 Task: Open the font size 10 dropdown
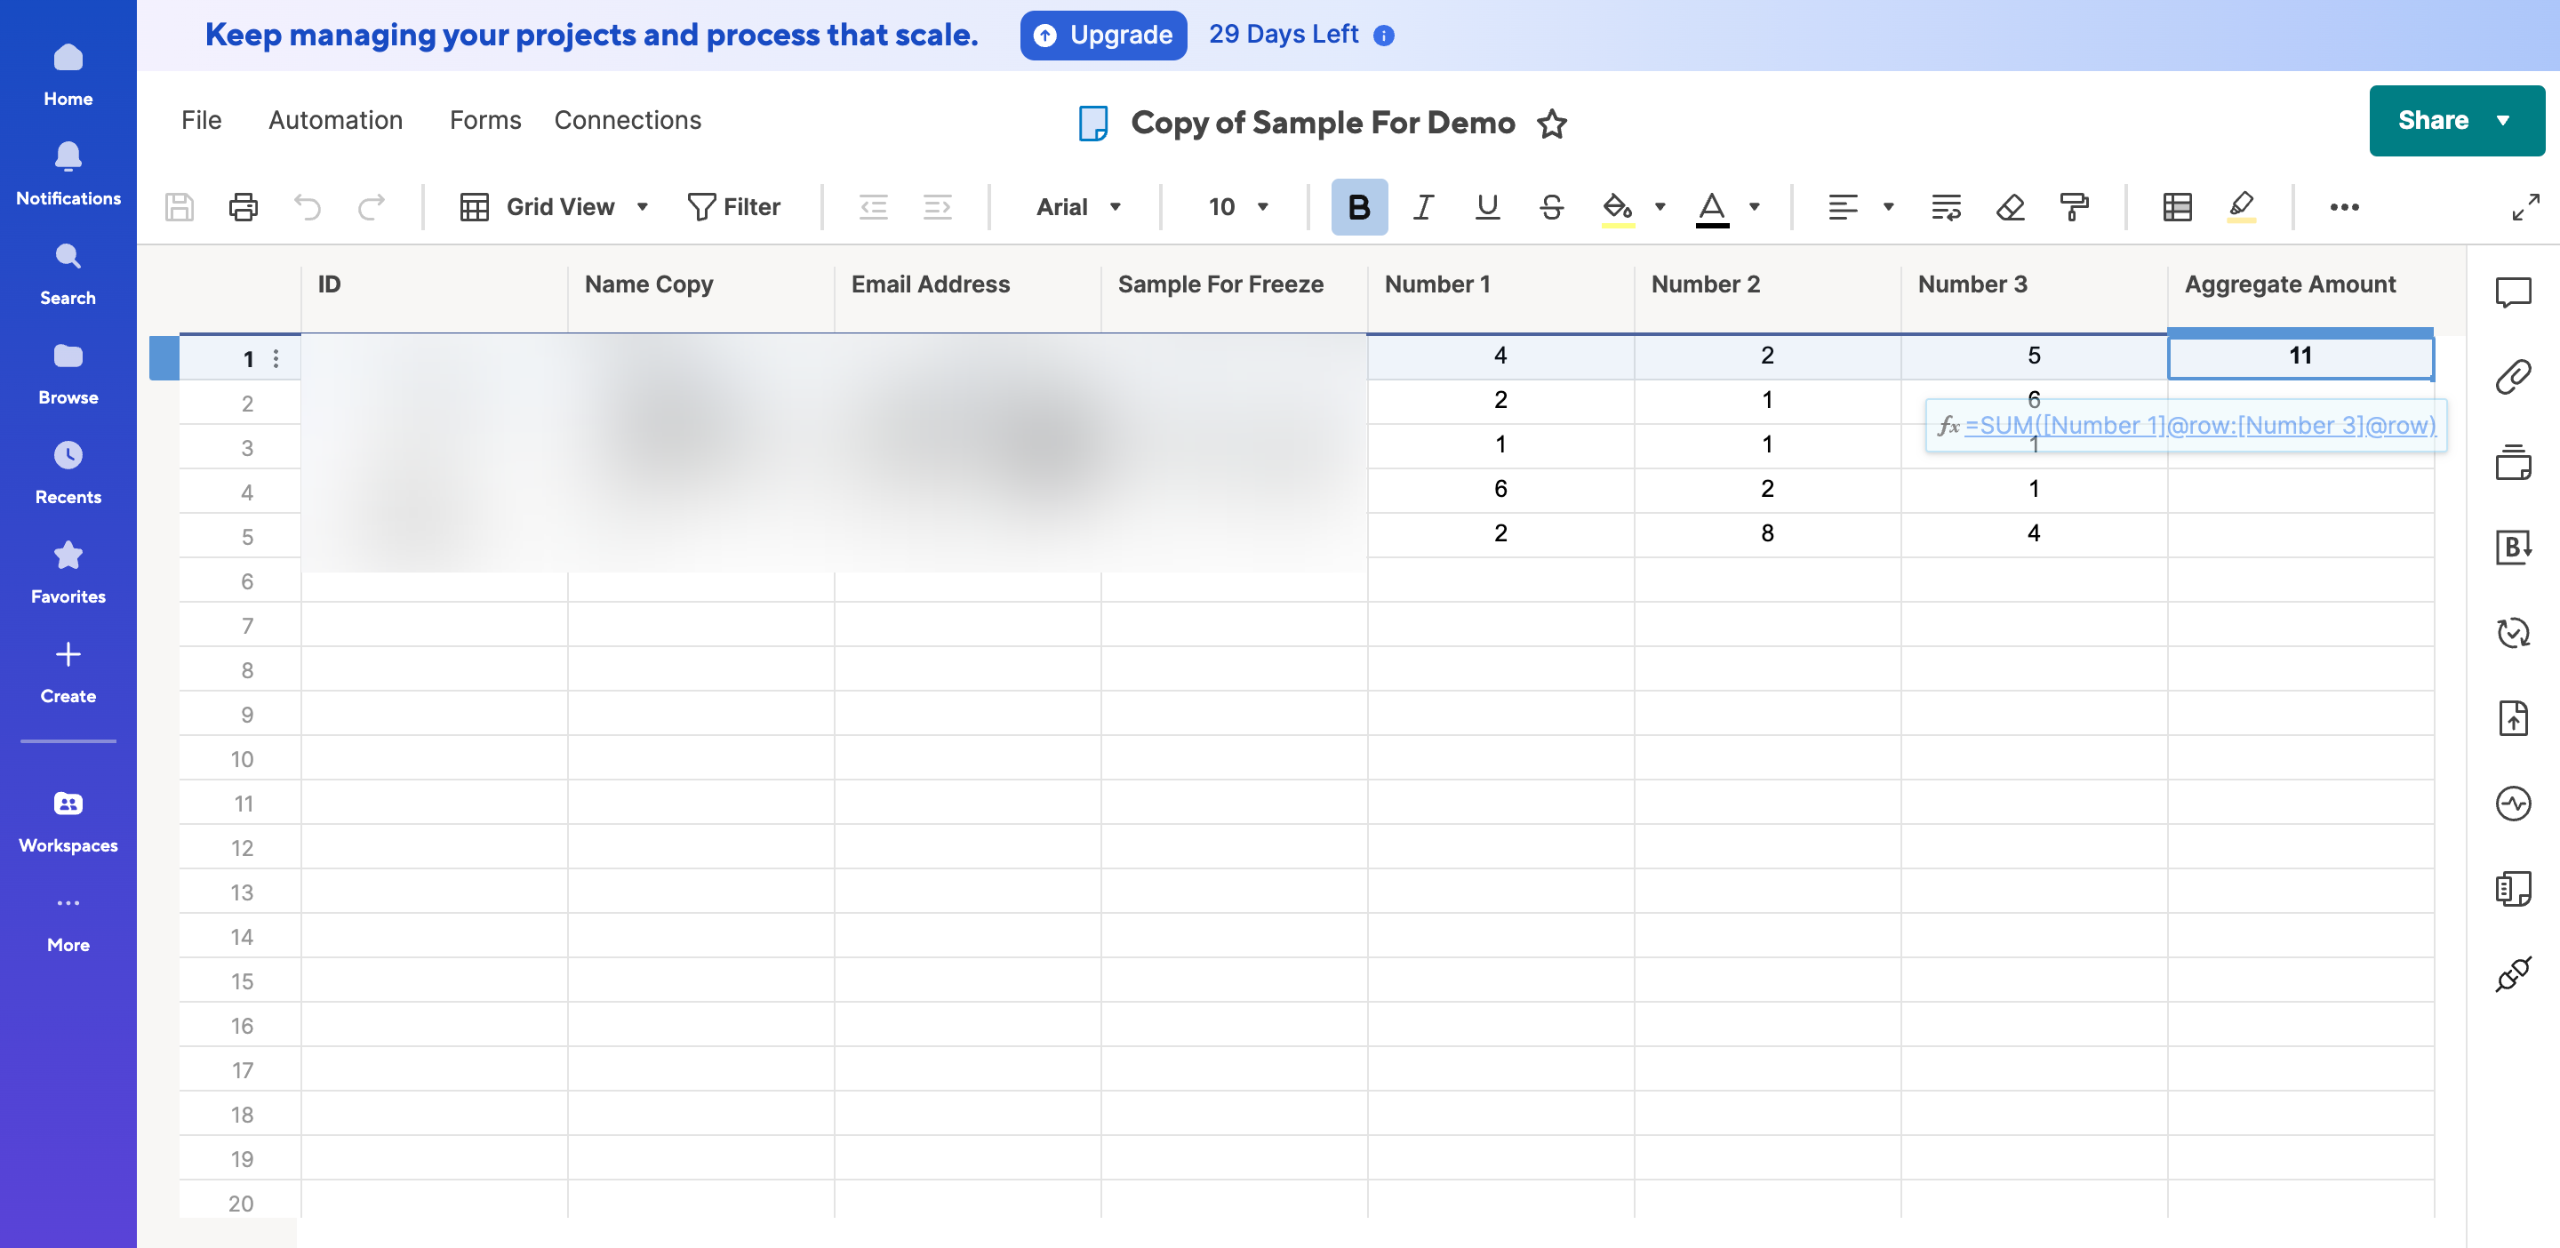pos(1238,207)
